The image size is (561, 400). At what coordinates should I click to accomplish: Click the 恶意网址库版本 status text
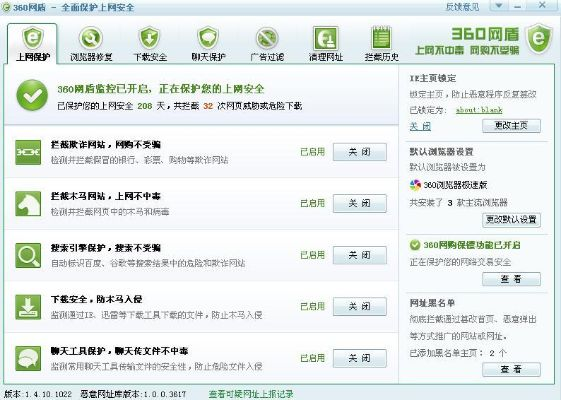133,394
